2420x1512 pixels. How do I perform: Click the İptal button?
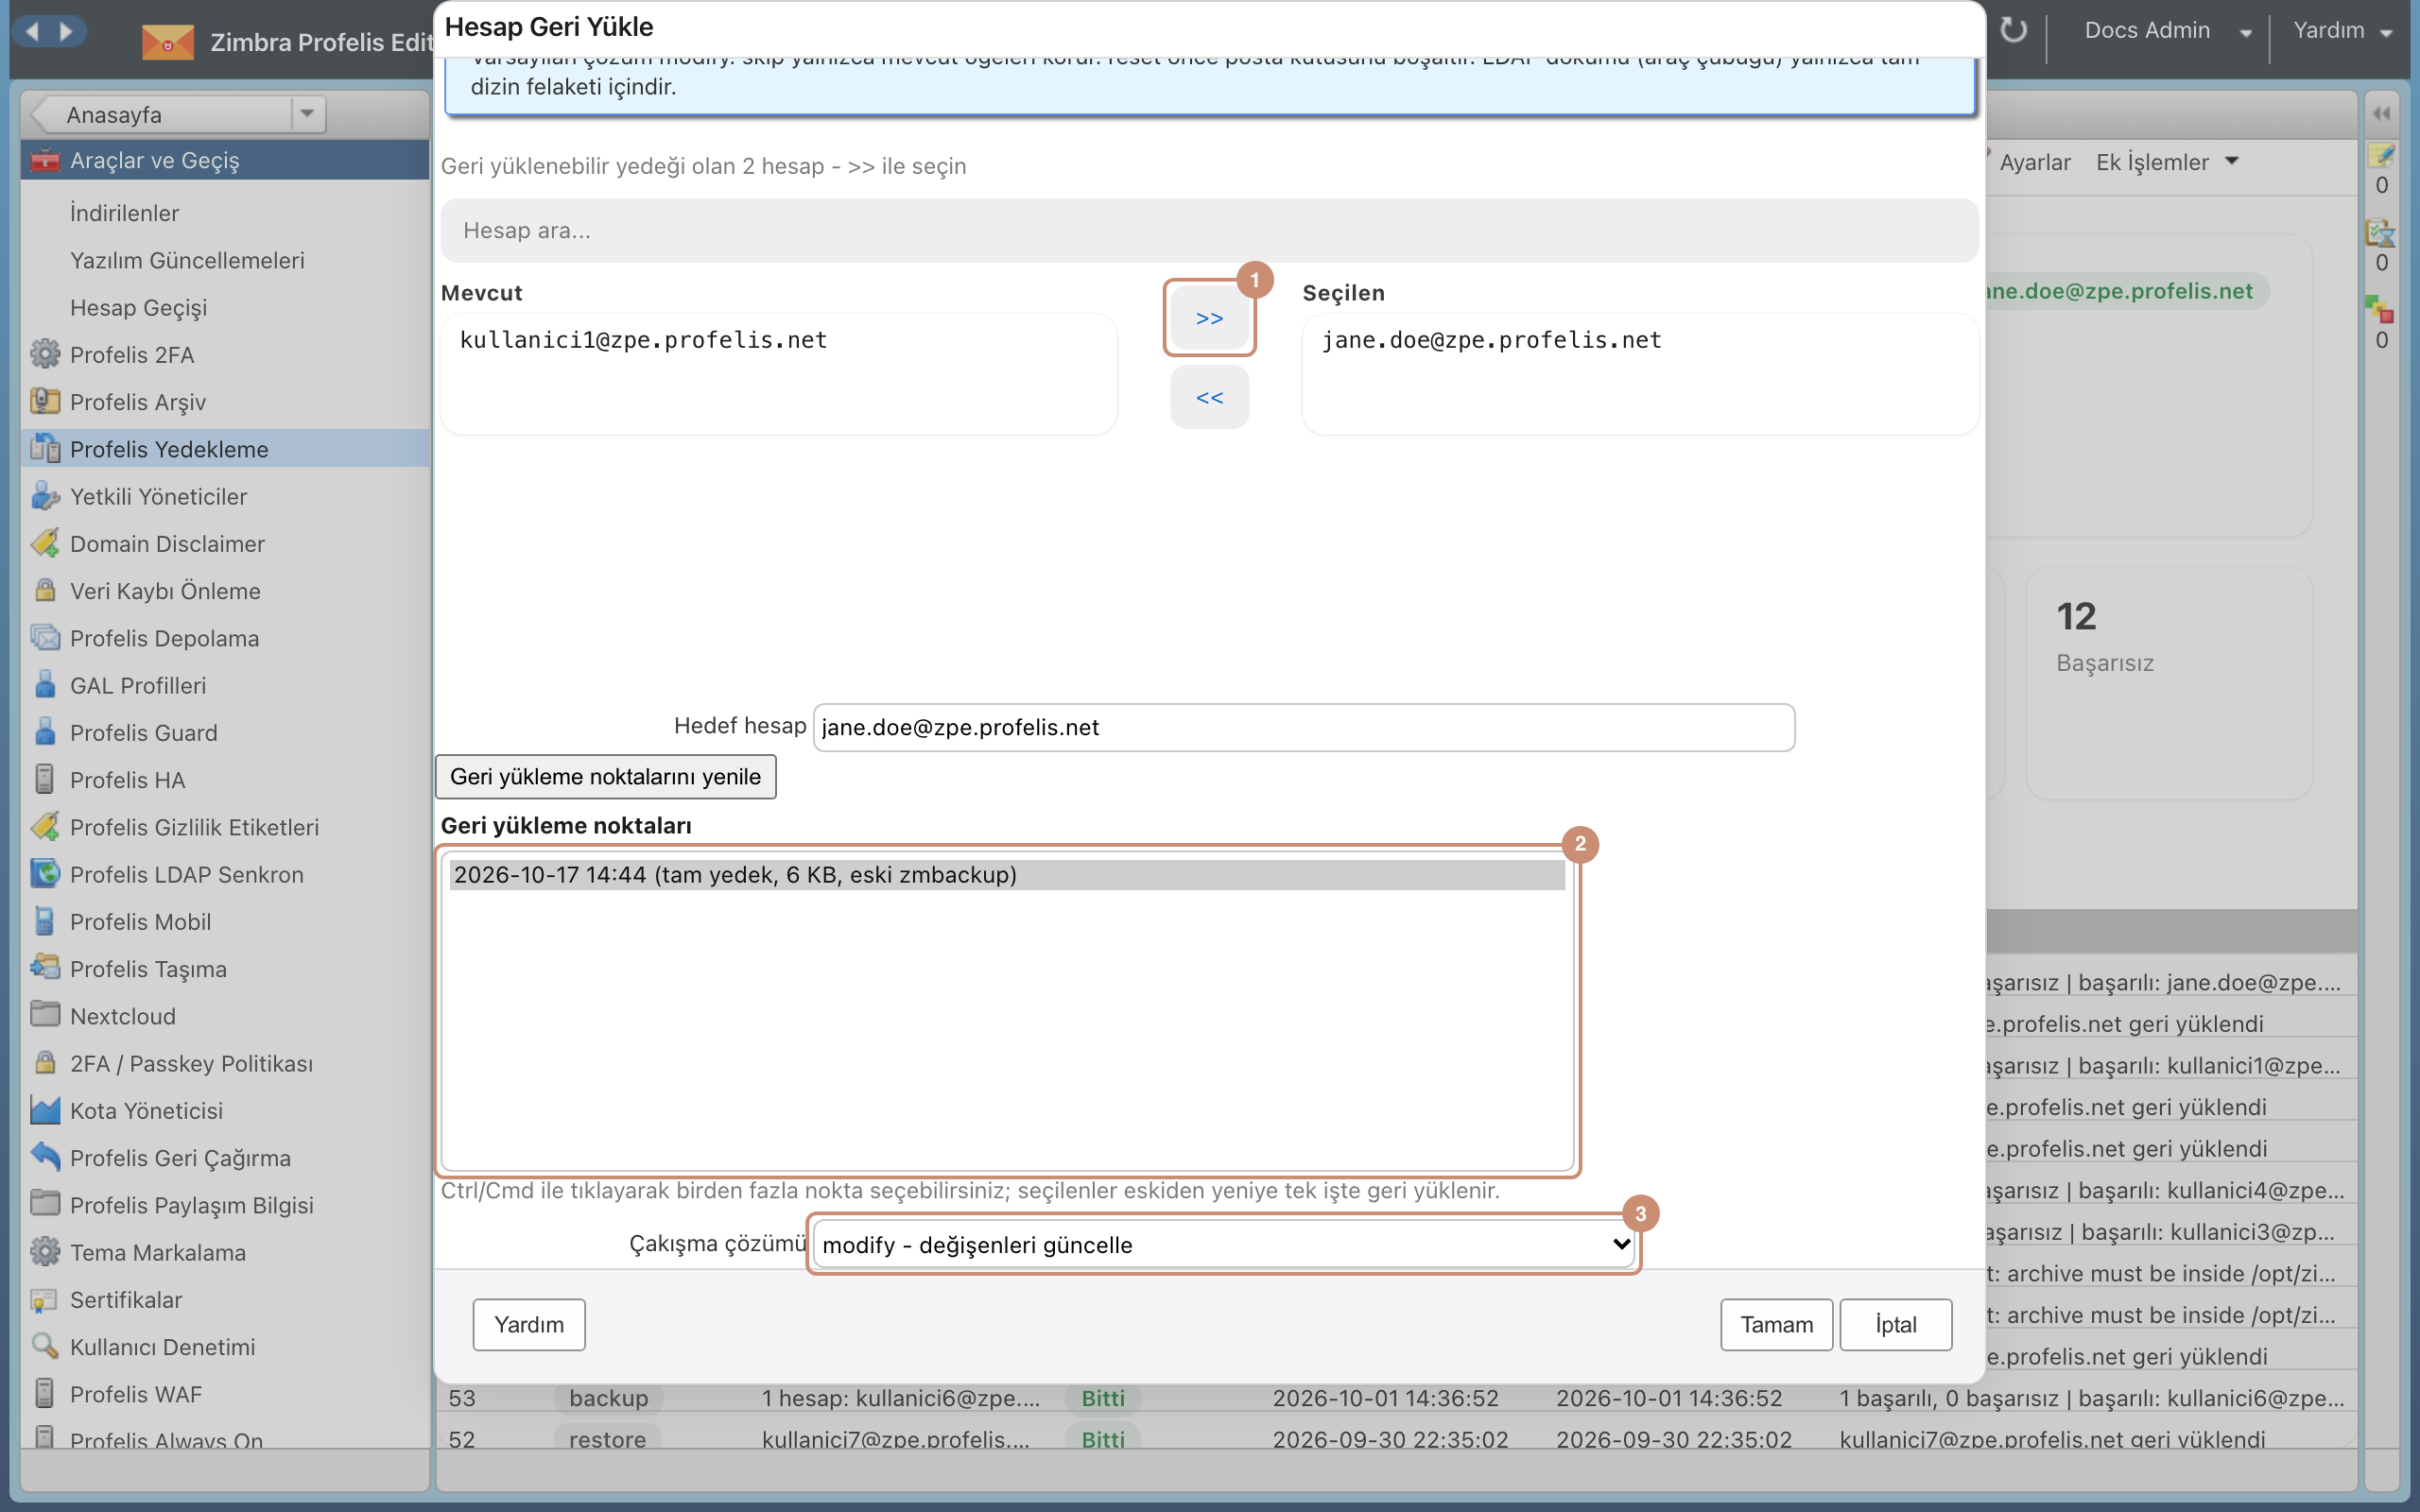coord(1895,1324)
